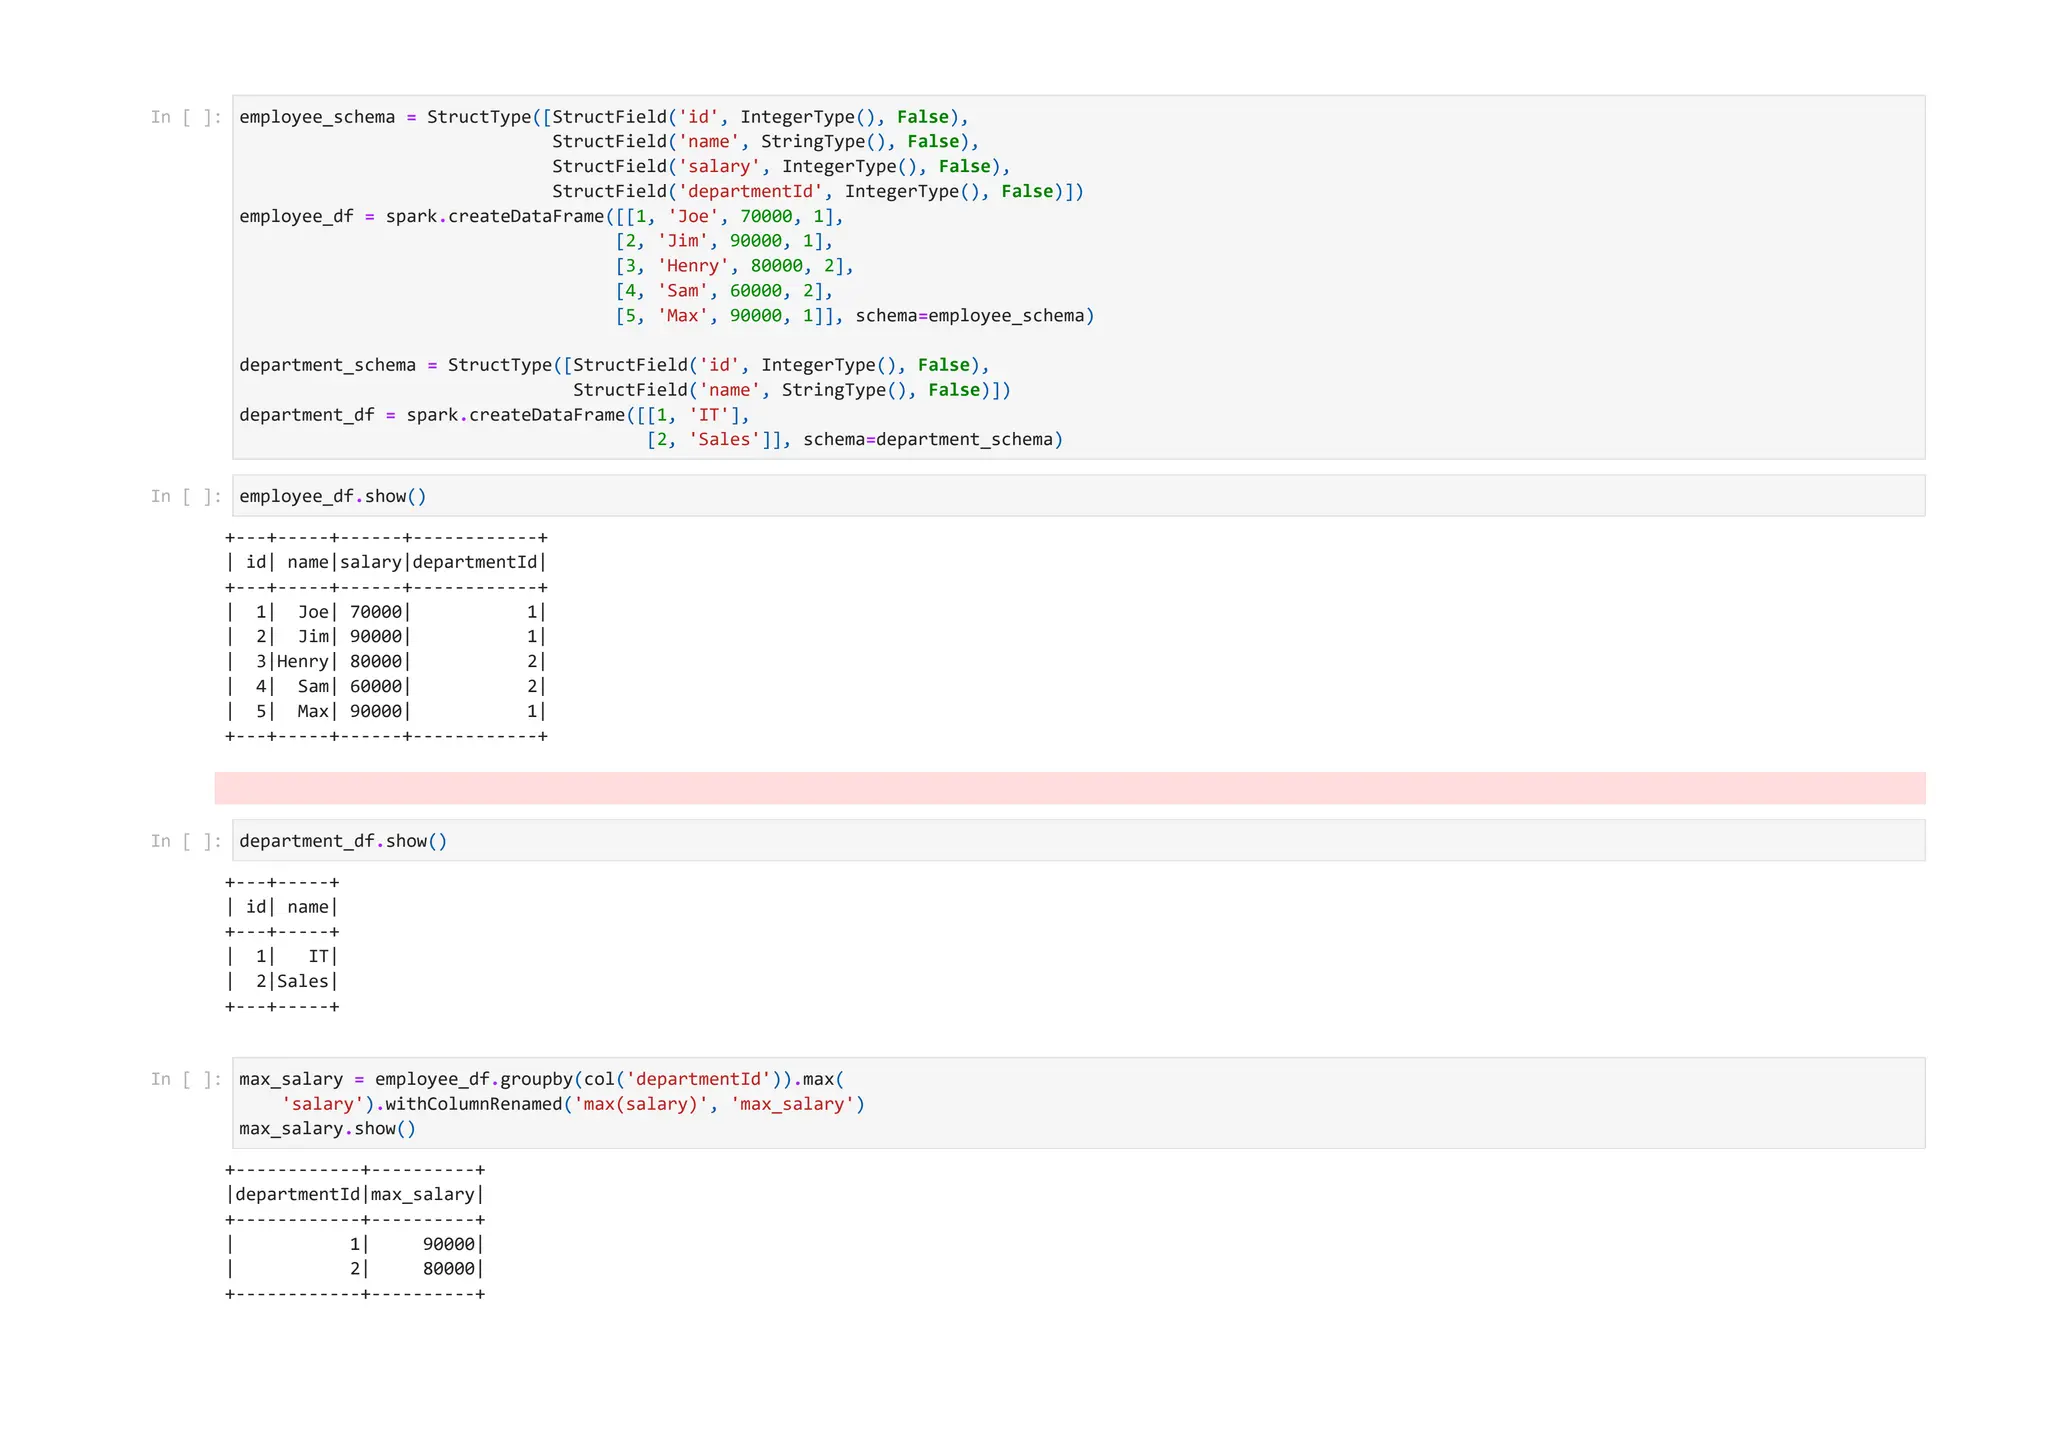Click 'schema=department_schema' in the first cell
The height and width of the screenshot is (1447, 2048).
pyautogui.click(x=928, y=440)
